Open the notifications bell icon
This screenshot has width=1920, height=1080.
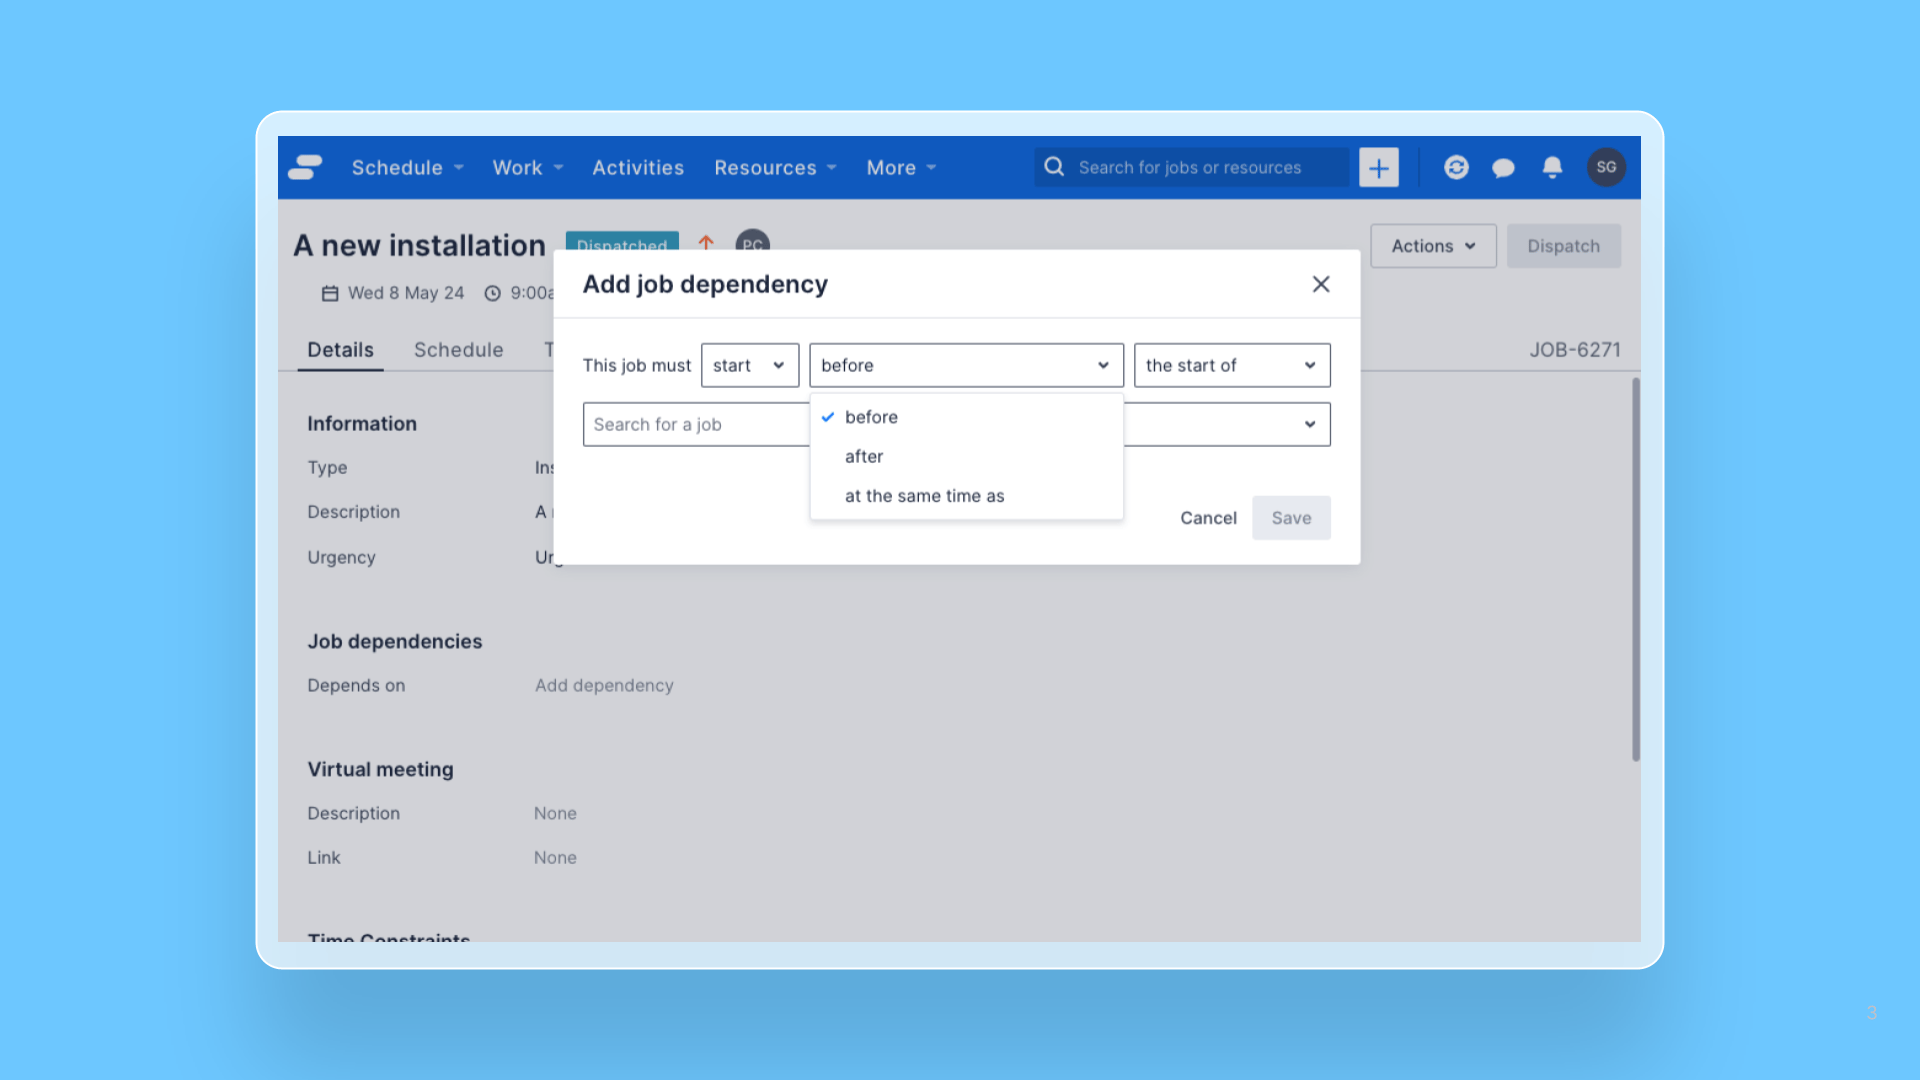[x=1552, y=168]
